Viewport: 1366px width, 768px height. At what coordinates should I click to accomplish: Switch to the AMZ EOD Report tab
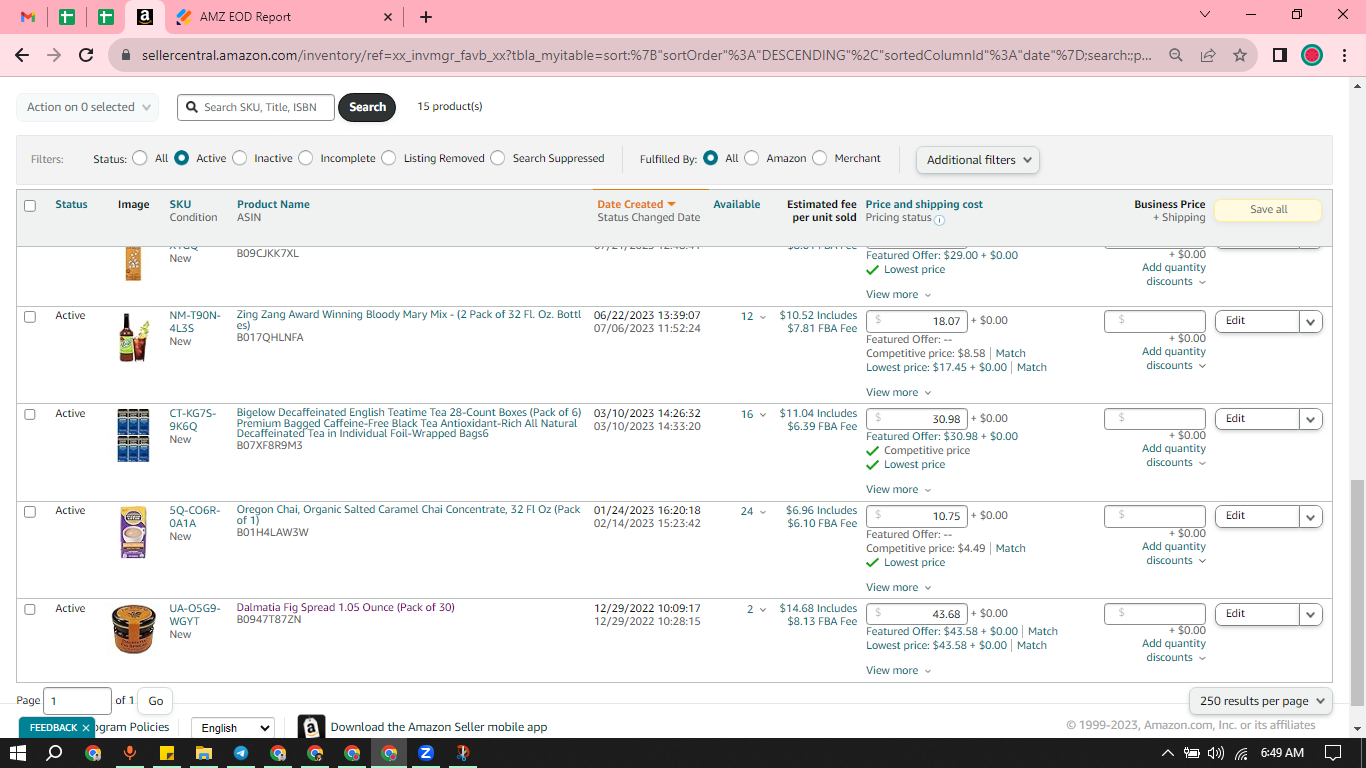(x=286, y=17)
